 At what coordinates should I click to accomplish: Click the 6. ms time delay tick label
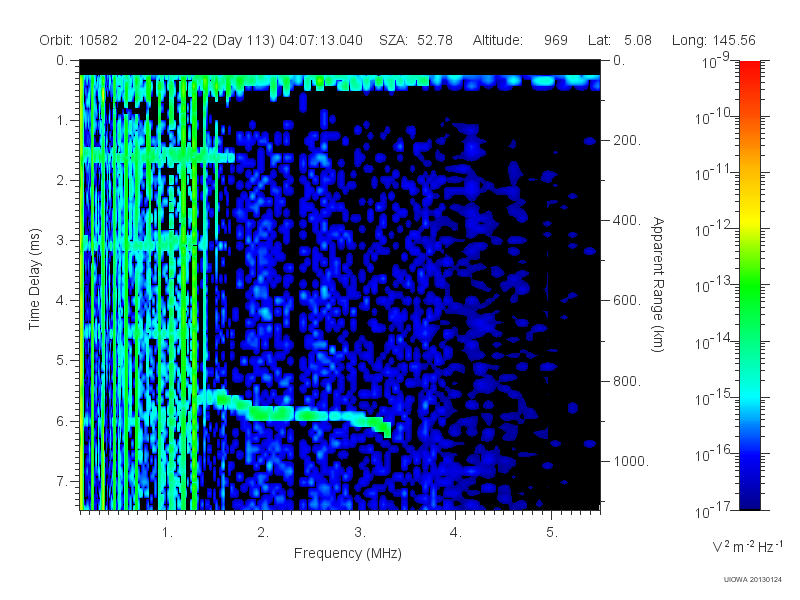click(x=62, y=421)
